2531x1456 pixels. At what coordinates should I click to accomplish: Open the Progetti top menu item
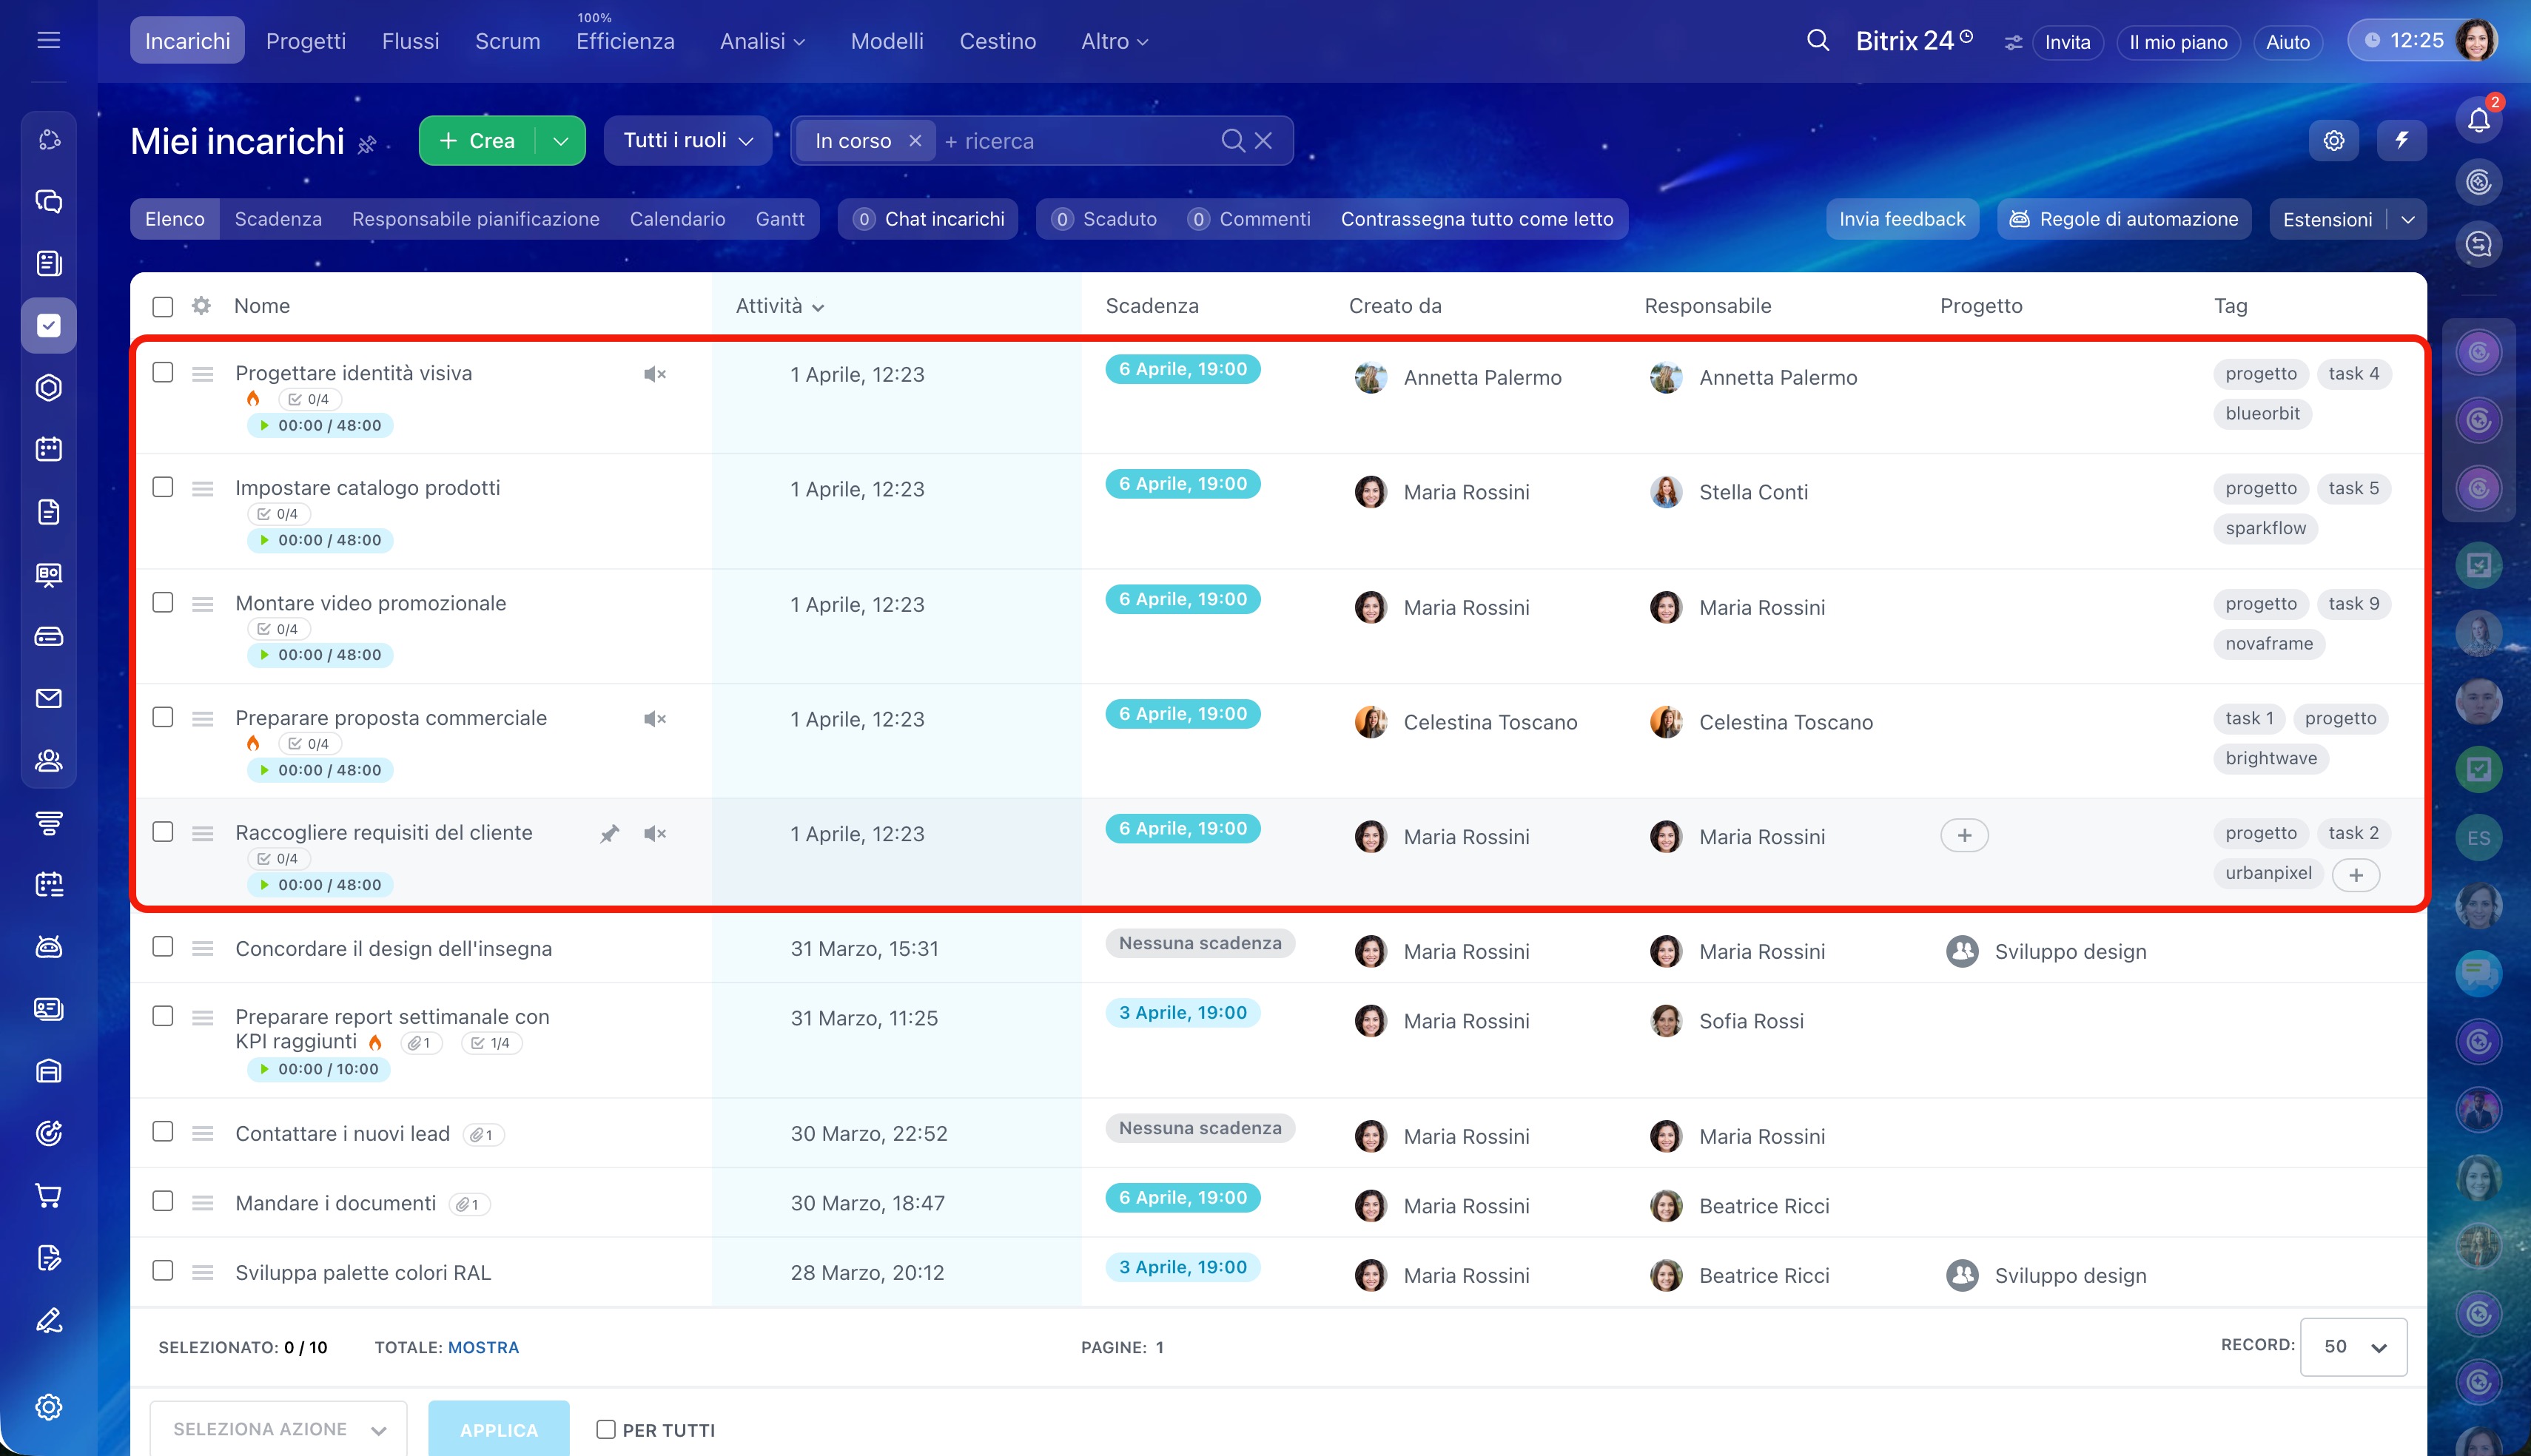click(x=305, y=41)
